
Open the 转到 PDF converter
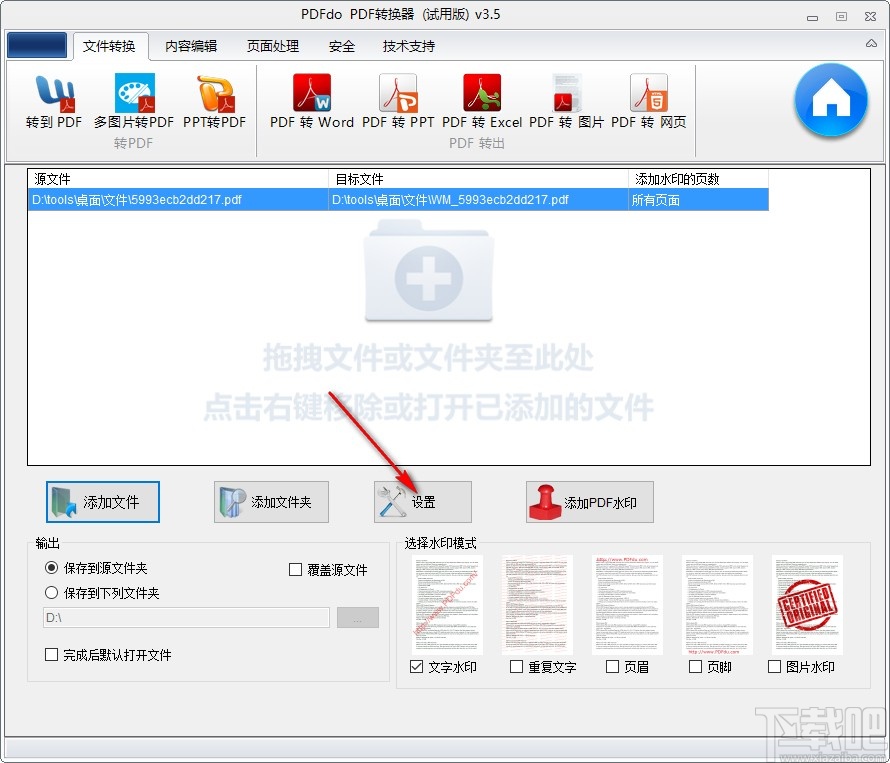54,102
